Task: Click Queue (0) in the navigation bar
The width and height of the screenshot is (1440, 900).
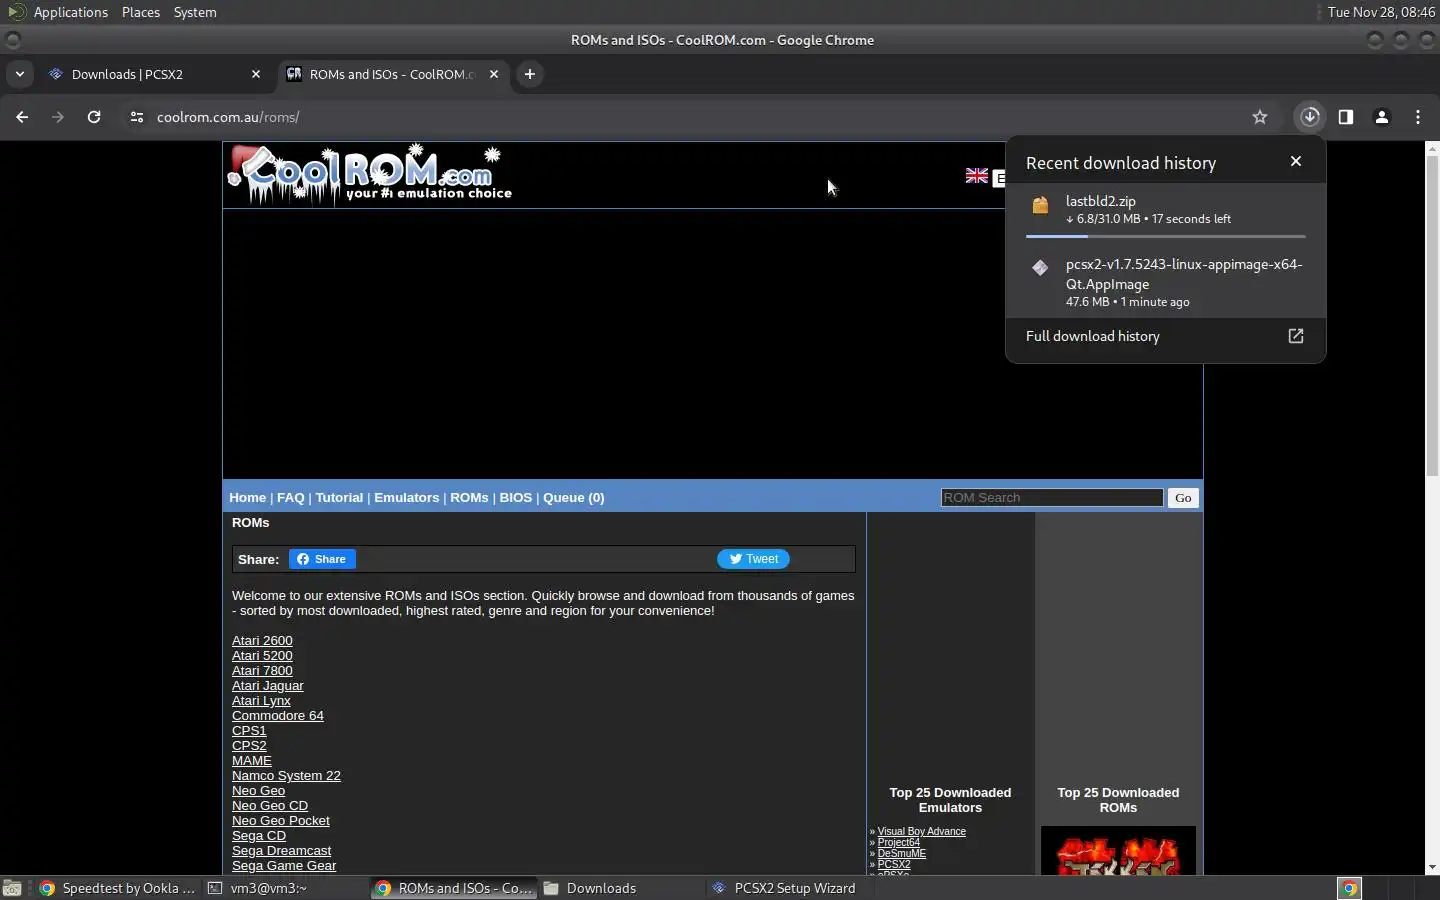Action: pos(573,498)
